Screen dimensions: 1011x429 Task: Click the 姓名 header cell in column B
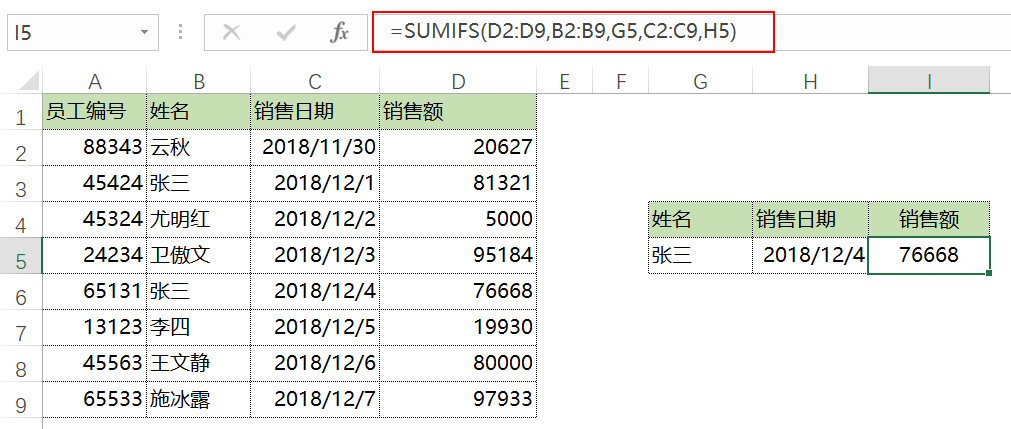pos(199,112)
